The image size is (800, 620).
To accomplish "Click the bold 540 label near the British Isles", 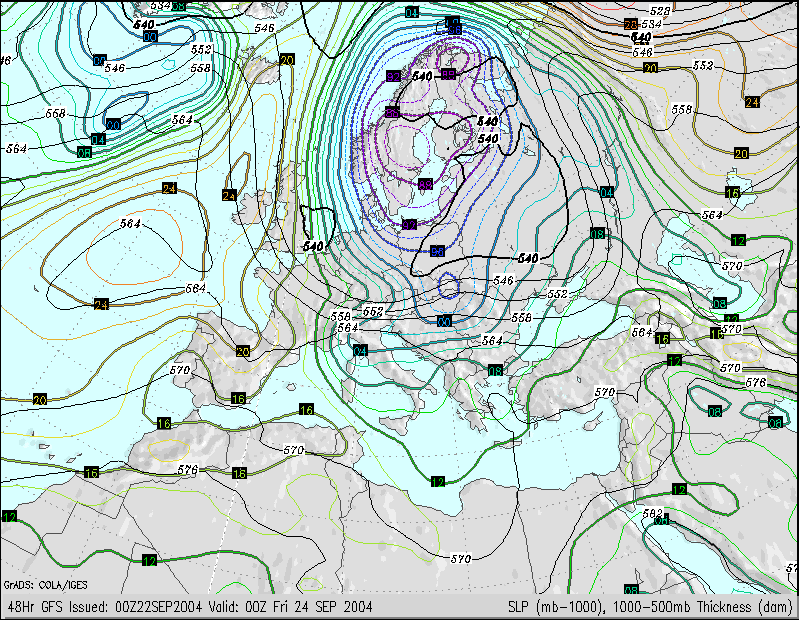I will [314, 245].
